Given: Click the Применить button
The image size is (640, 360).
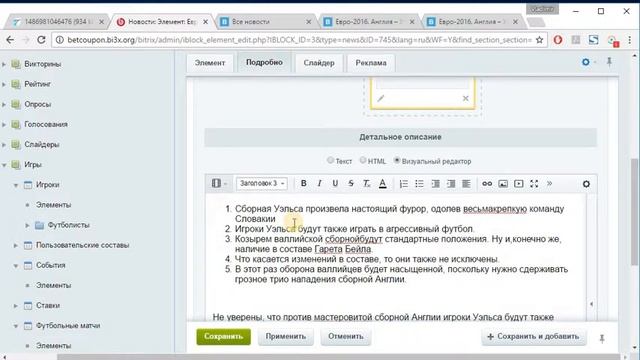Looking at the screenshot, I should pyautogui.click(x=286, y=336).
